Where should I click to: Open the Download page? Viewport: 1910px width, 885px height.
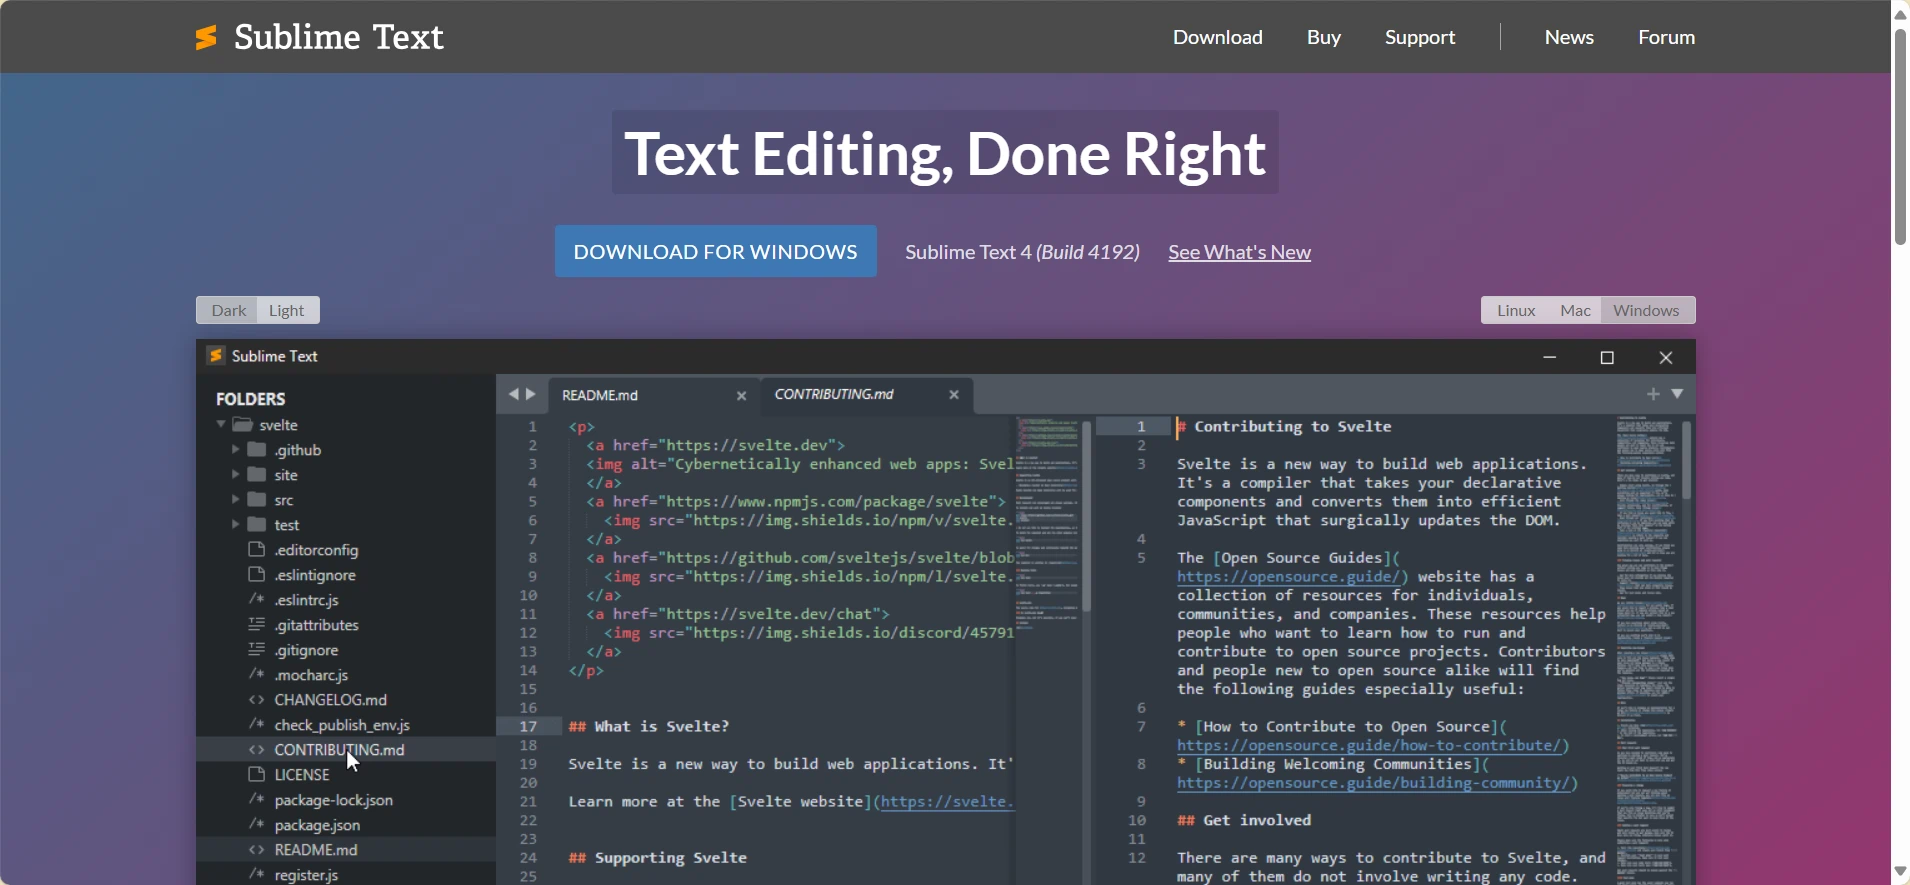tap(1217, 37)
